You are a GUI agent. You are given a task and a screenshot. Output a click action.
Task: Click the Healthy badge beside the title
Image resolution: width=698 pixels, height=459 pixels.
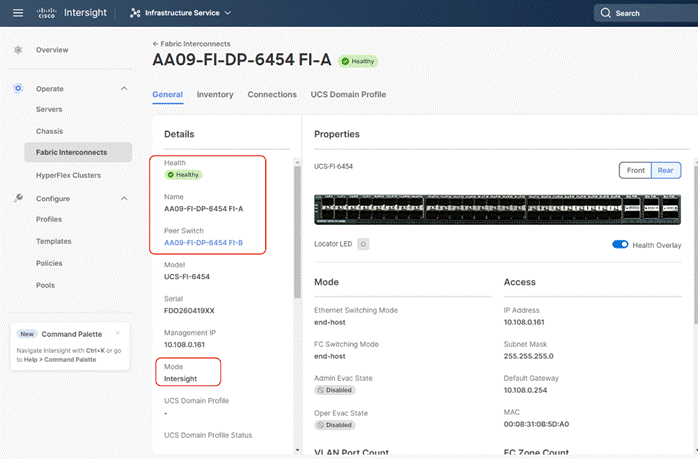pyautogui.click(x=358, y=61)
